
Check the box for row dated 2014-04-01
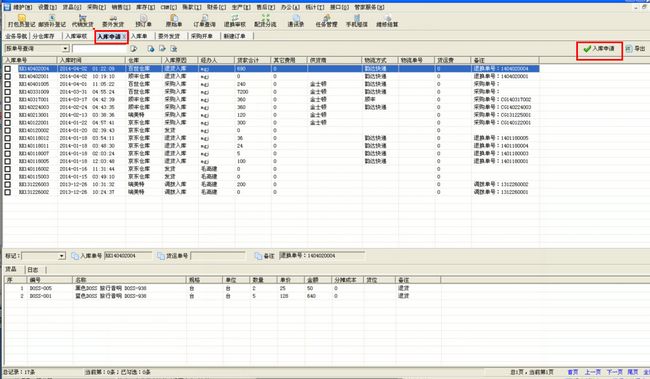click(7, 84)
